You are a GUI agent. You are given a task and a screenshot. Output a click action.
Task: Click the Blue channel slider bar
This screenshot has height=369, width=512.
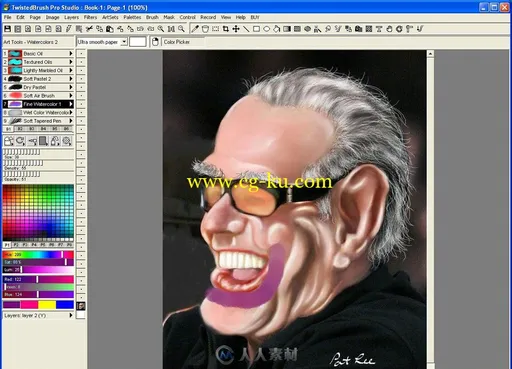coord(38,294)
